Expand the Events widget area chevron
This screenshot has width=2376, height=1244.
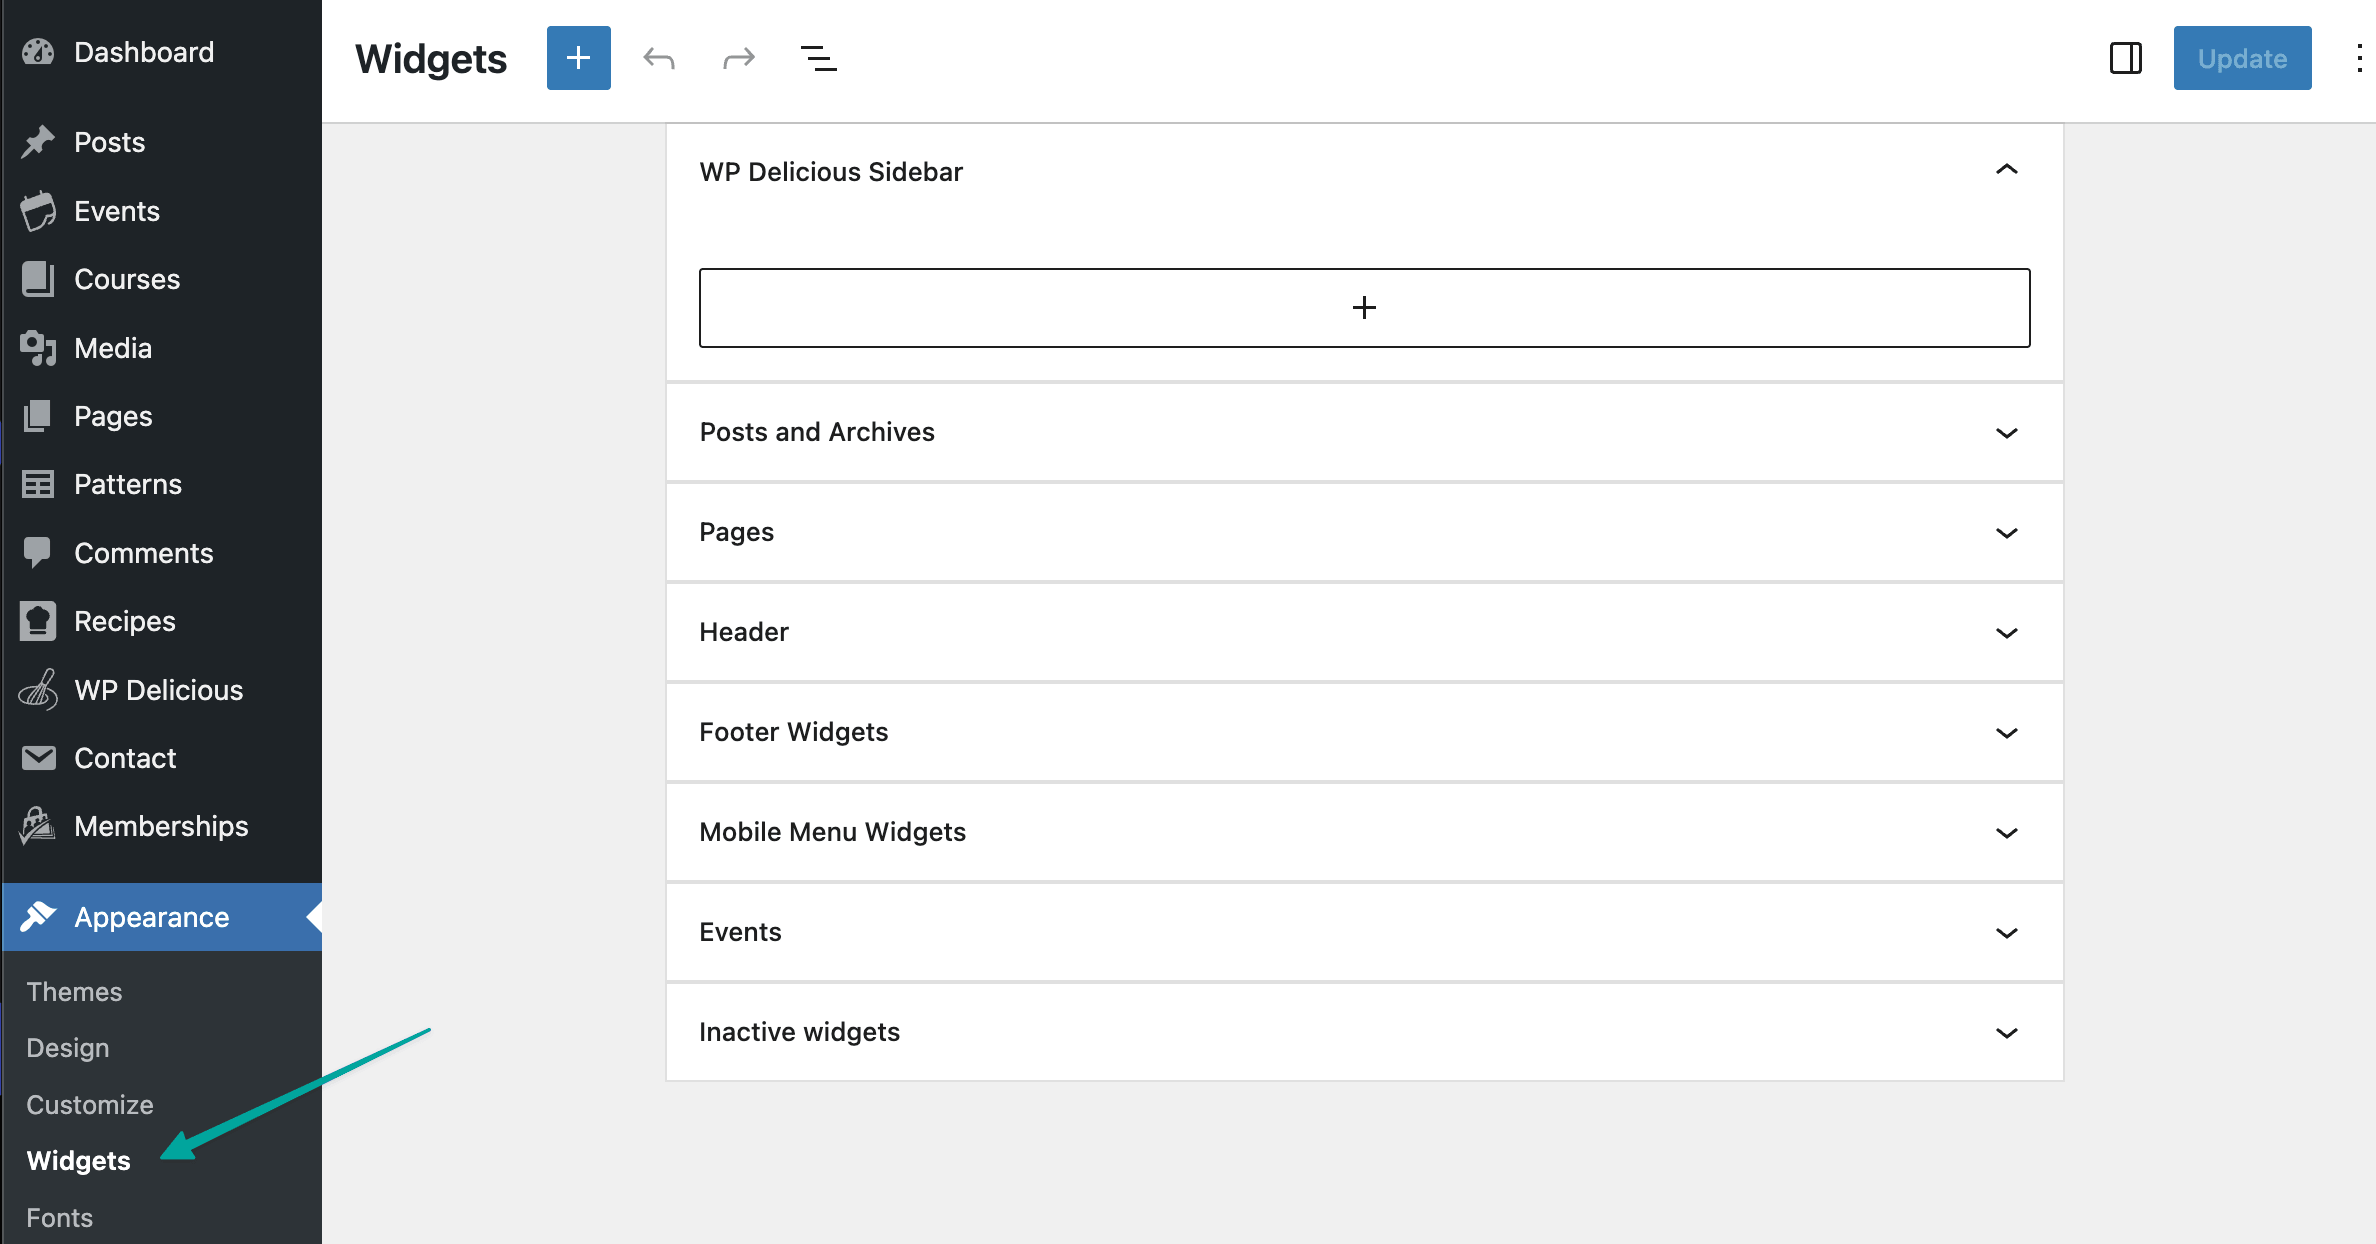pos(2006,933)
